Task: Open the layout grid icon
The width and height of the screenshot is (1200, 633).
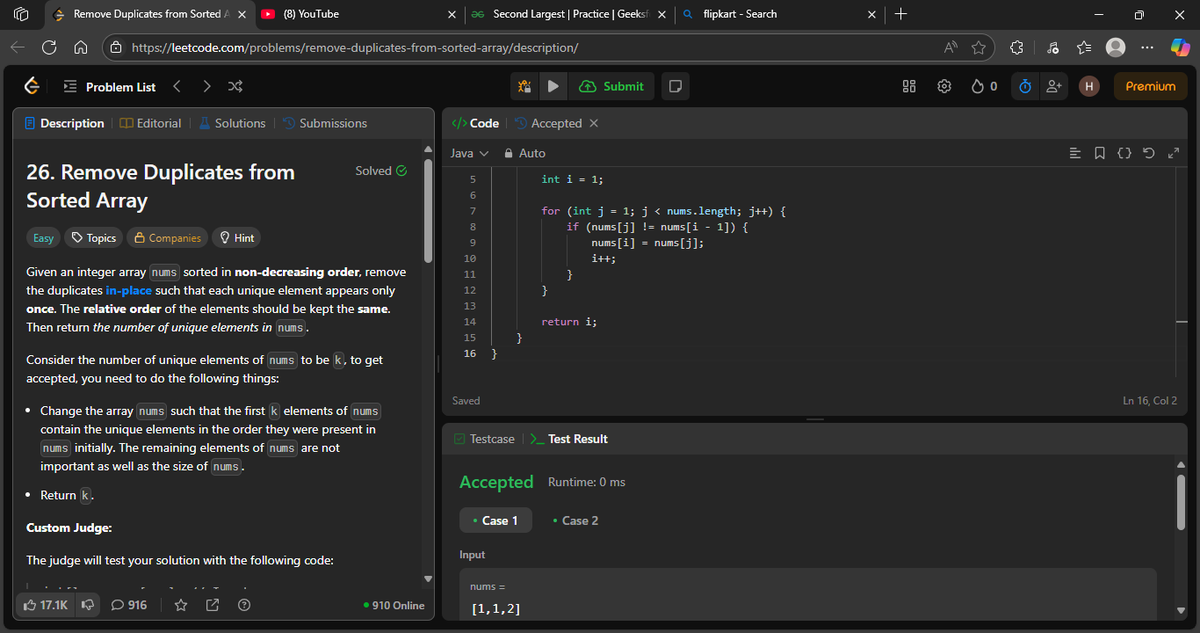Action: coord(910,87)
